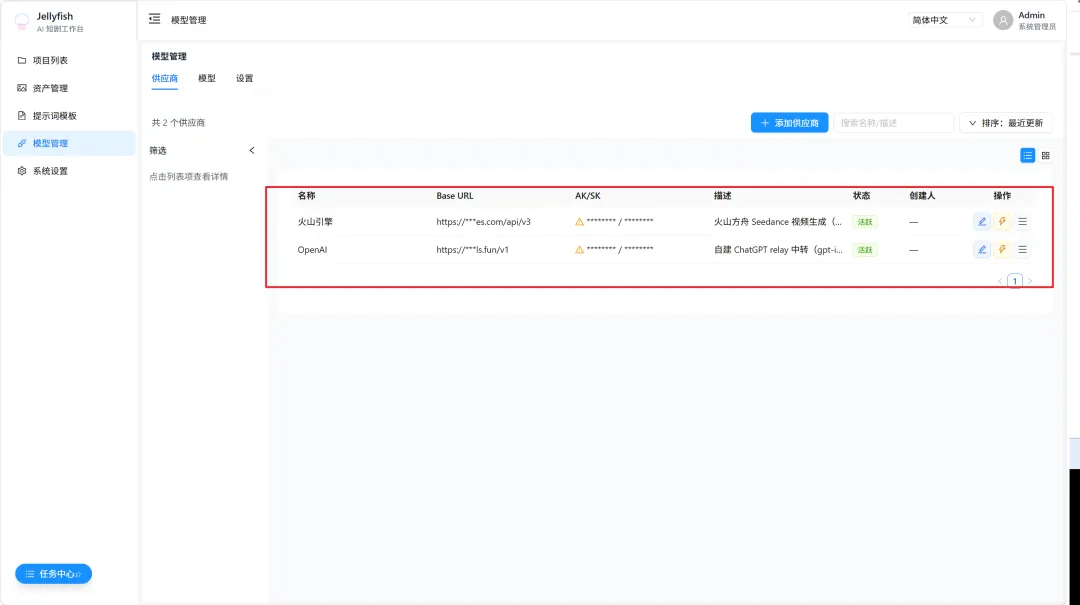Image resolution: width=1080 pixels, height=605 pixels.
Task: Click the https://***ls.fun/v1 URL cell
Action: coord(472,249)
